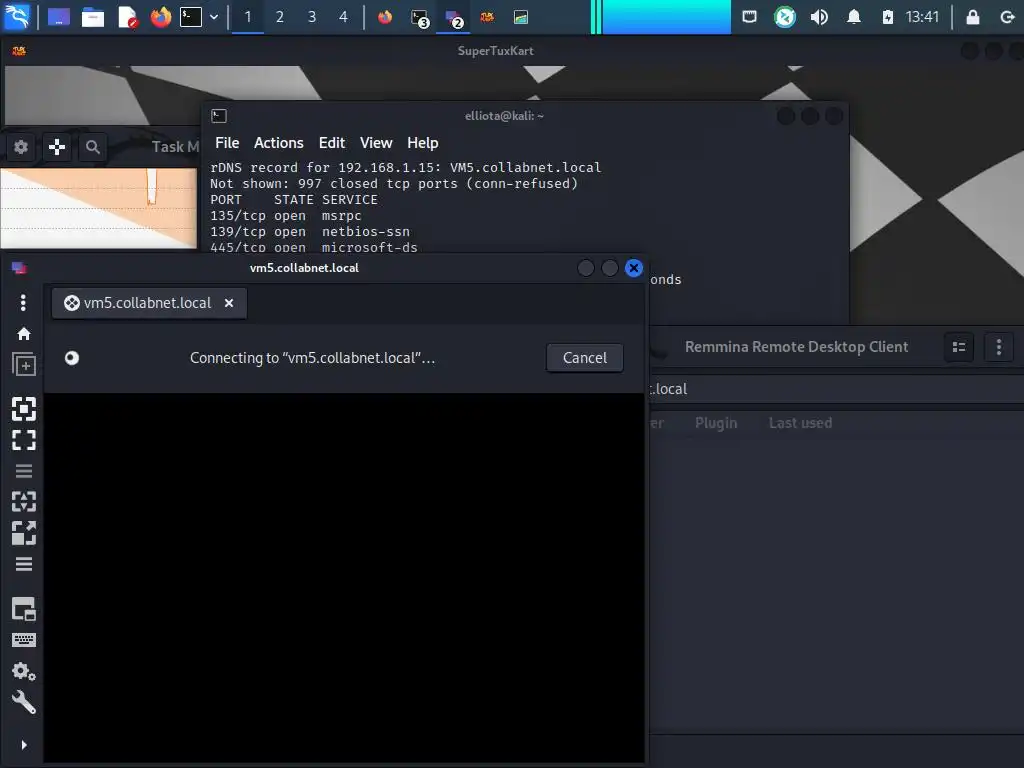Toggle fullscreen mode in the Remmina sidebar
Viewport: 1024px width, 768px height.
click(24, 440)
